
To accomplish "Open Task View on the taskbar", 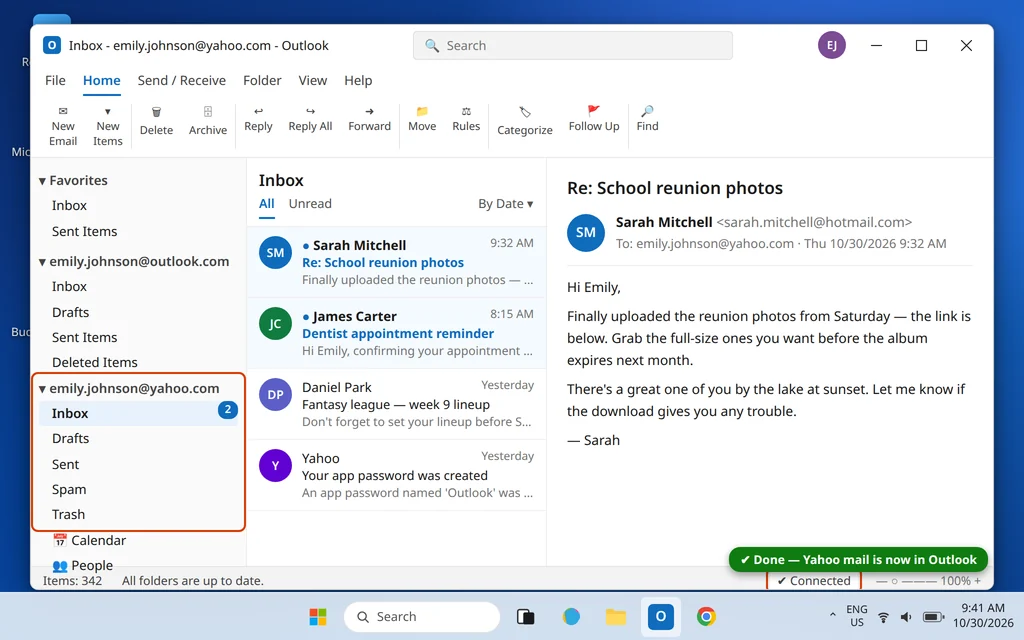I will [x=526, y=616].
